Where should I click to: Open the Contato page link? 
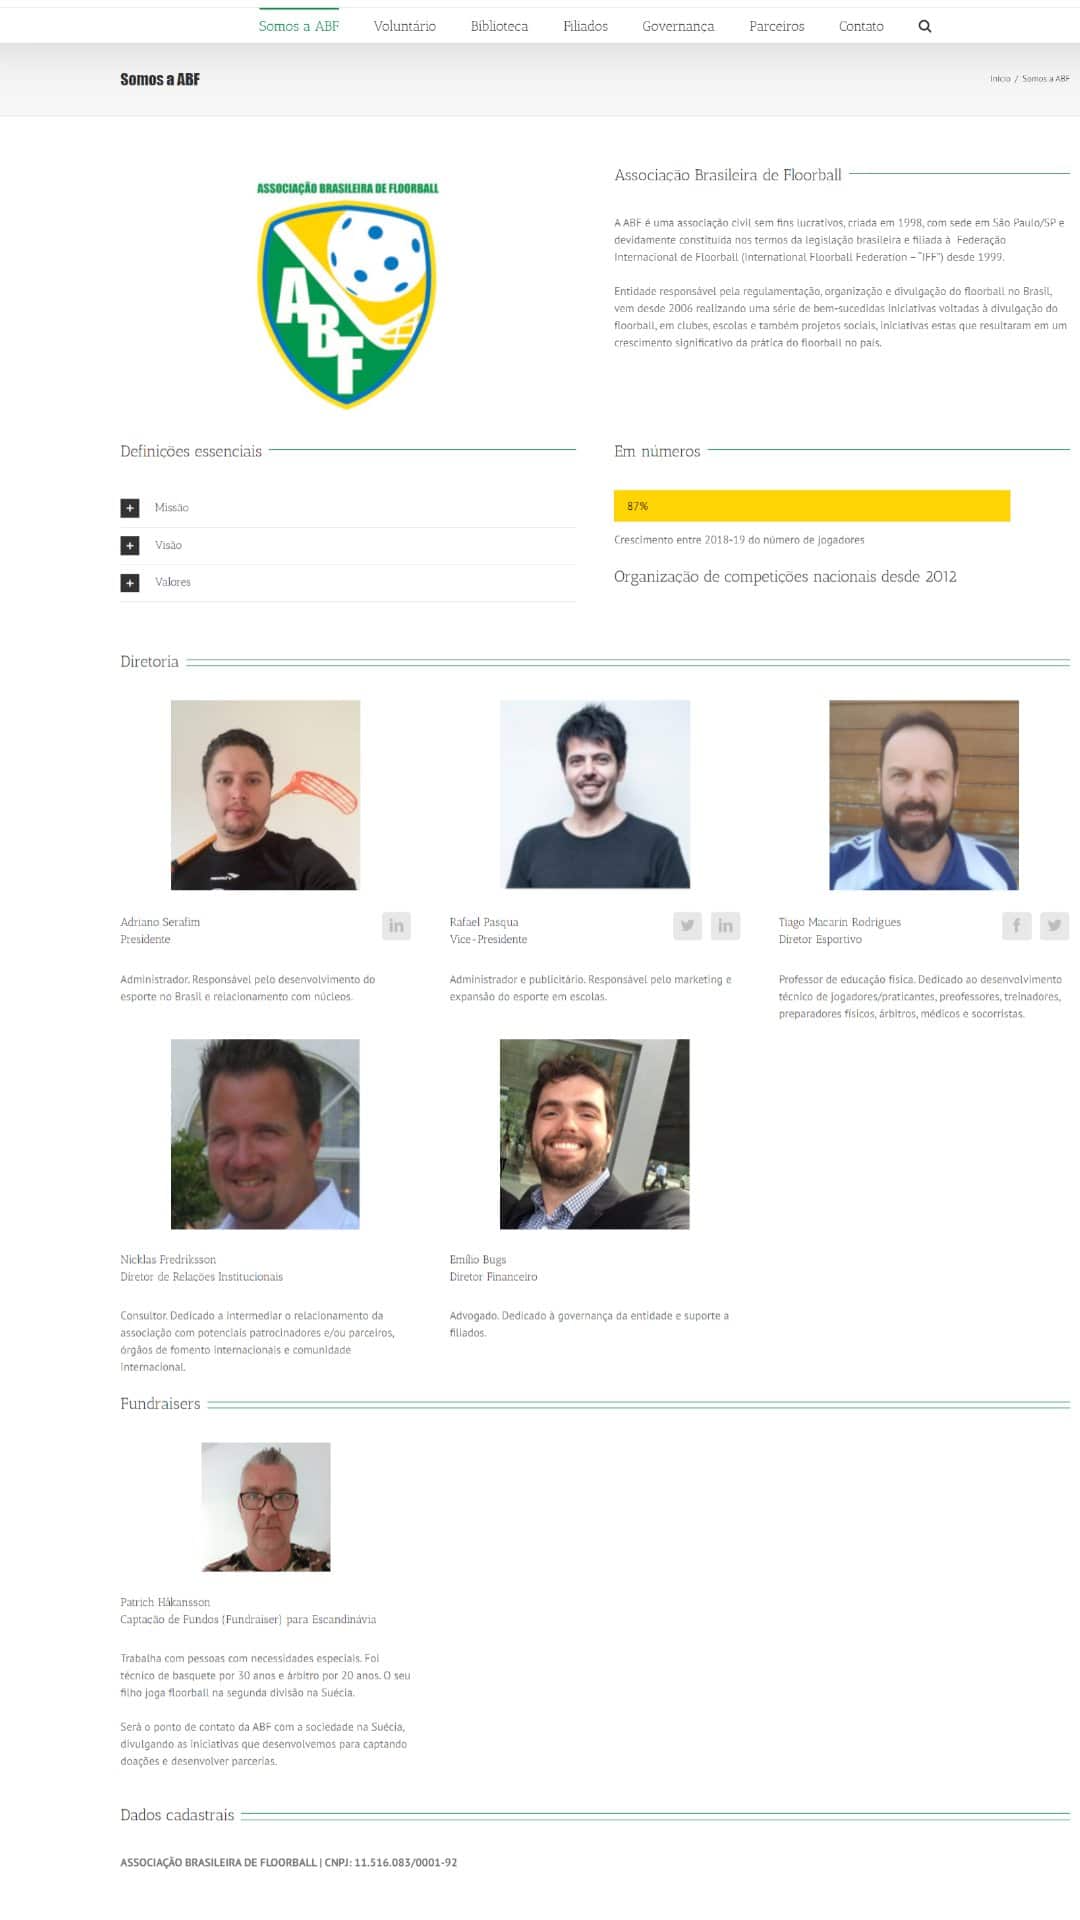(861, 26)
